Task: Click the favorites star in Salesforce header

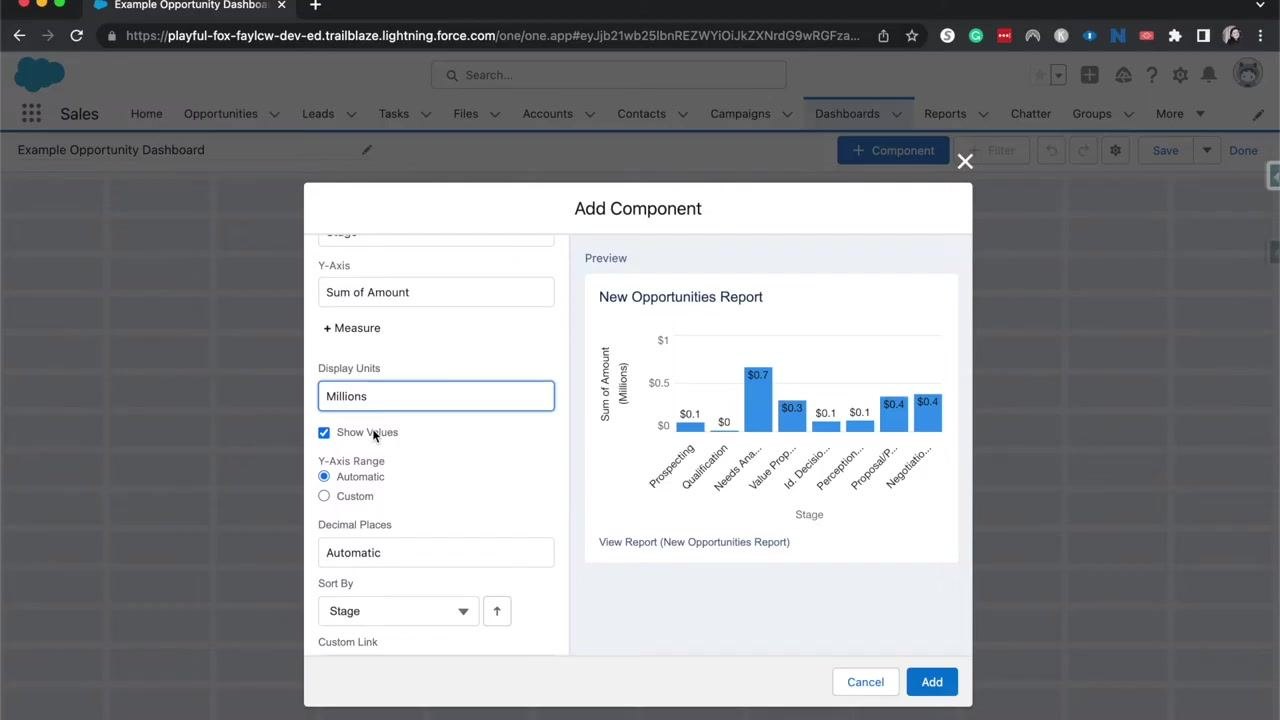Action: [1040, 75]
